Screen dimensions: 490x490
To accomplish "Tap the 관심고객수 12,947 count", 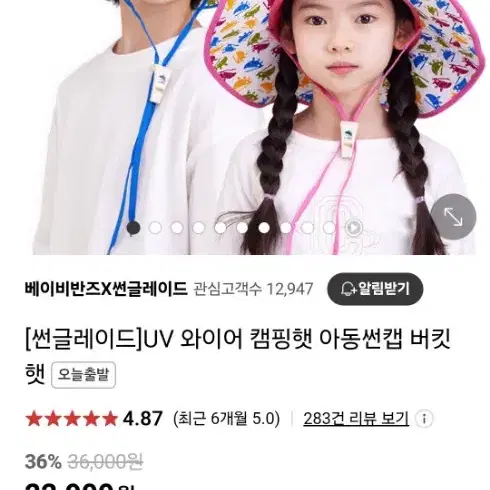I will pyautogui.click(x=253, y=289).
